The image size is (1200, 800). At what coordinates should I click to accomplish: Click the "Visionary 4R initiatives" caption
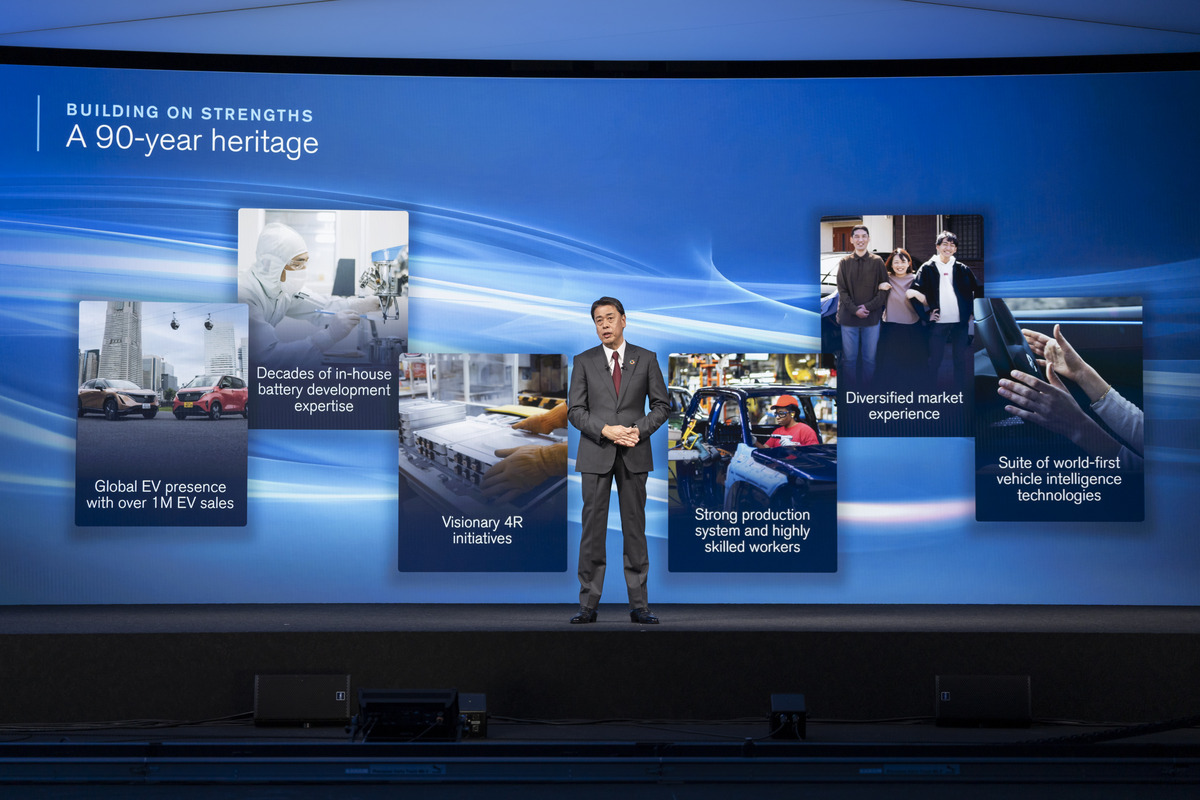coord(483,530)
